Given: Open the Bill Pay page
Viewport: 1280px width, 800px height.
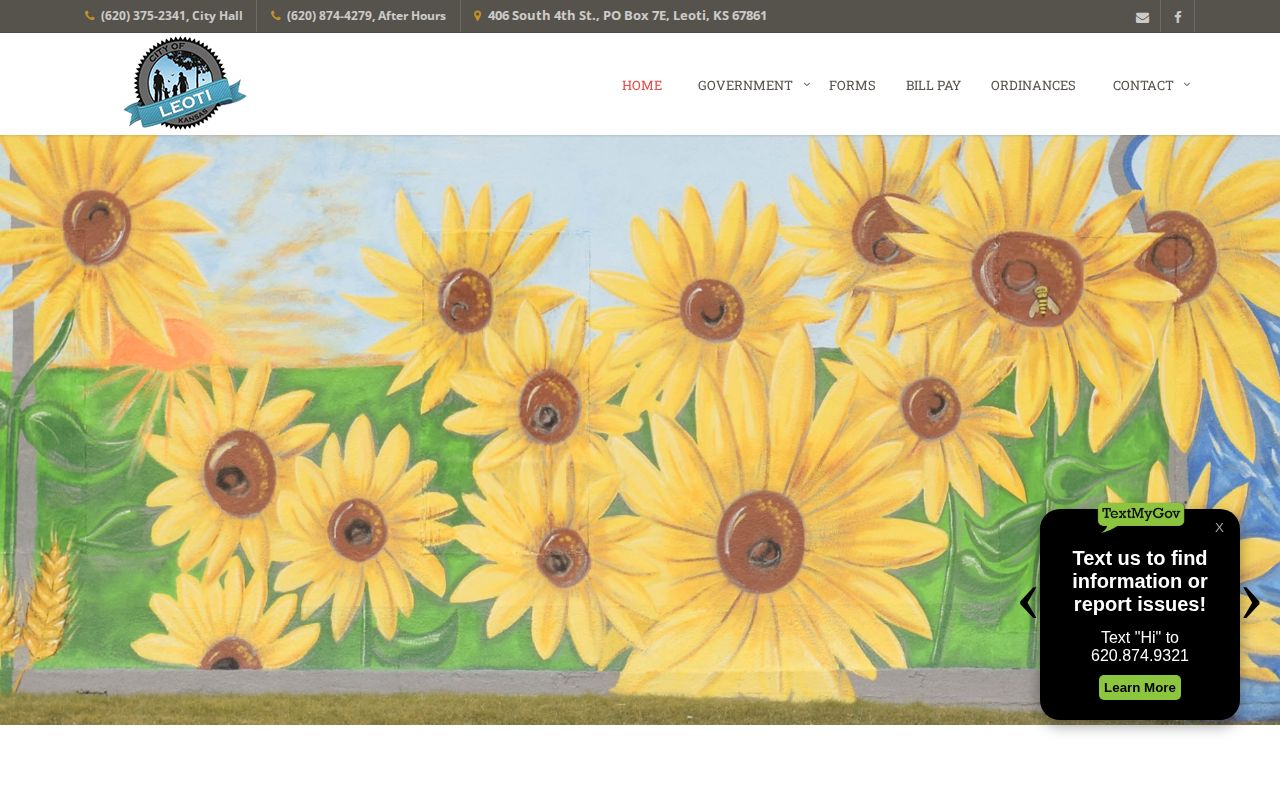Looking at the screenshot, I should pyautogui.click(x=933, y=86).
